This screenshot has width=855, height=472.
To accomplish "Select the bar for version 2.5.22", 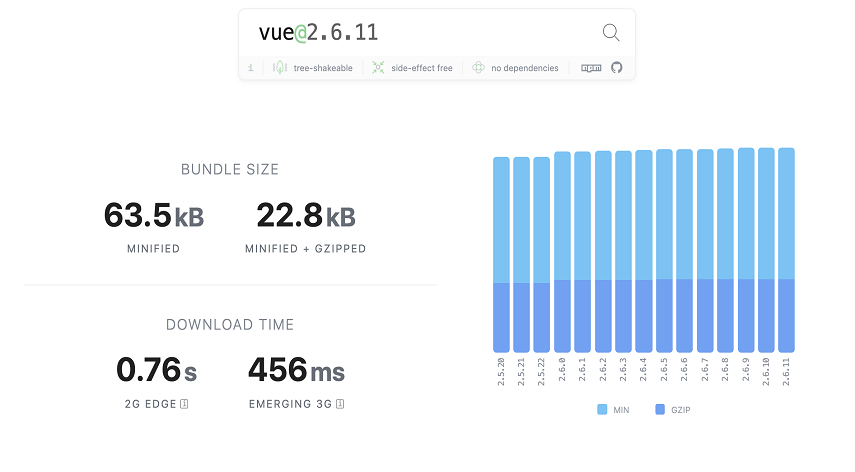I will coord(541,255).
